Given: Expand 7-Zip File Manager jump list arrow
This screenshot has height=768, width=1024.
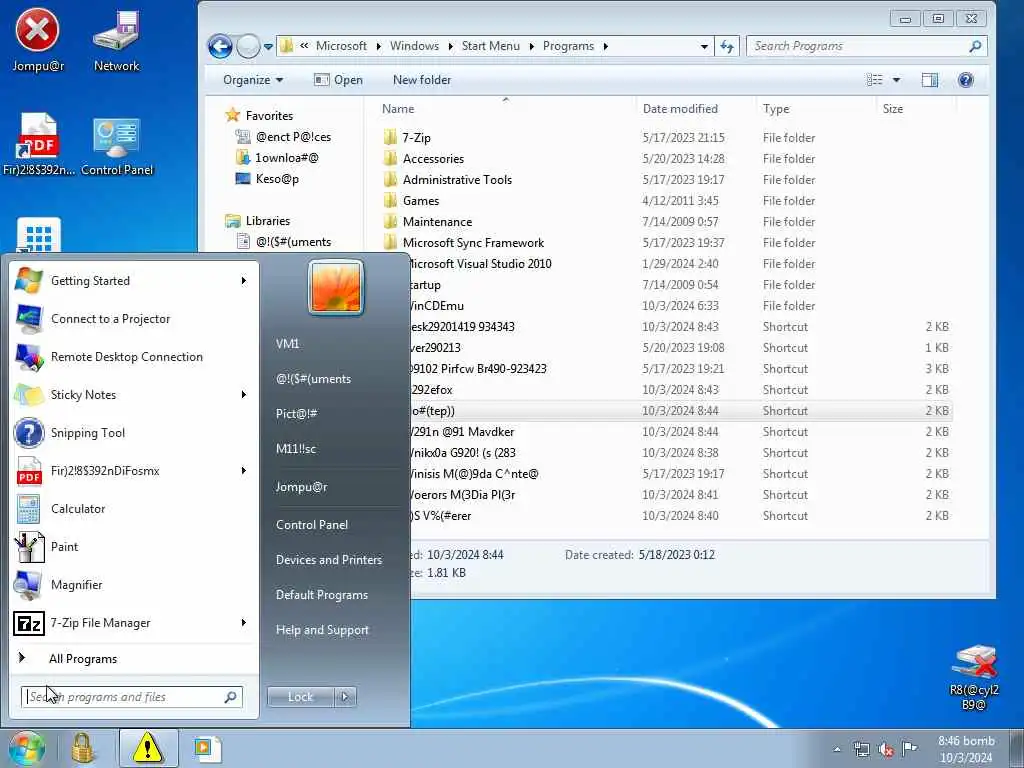Looking at the screenshot, I should (x=244, y=623).
